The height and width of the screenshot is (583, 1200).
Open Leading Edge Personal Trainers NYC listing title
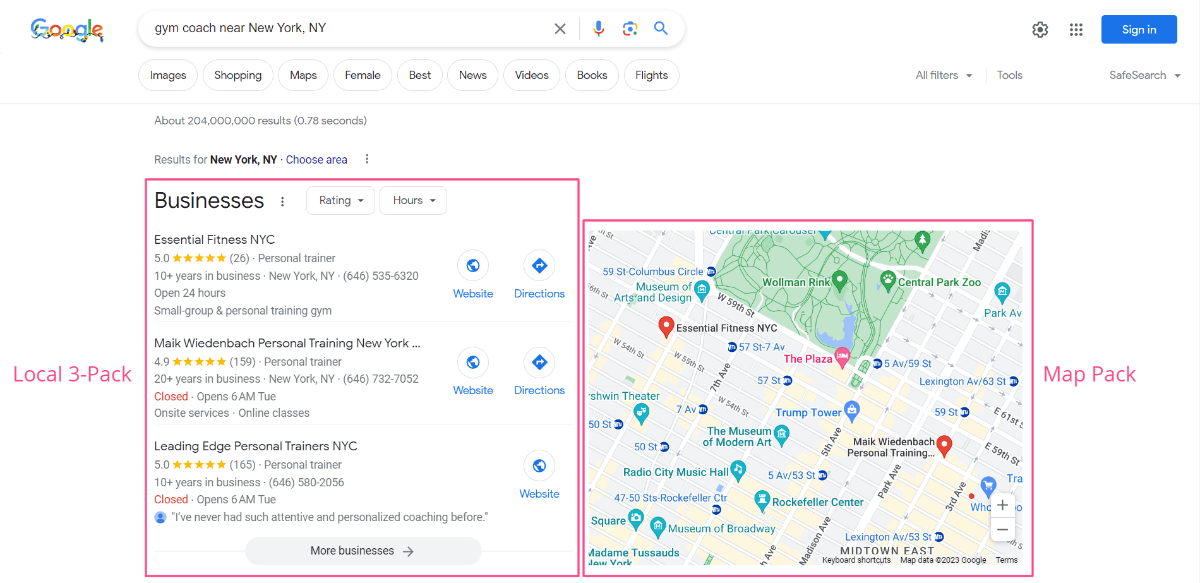click(255, 446)
